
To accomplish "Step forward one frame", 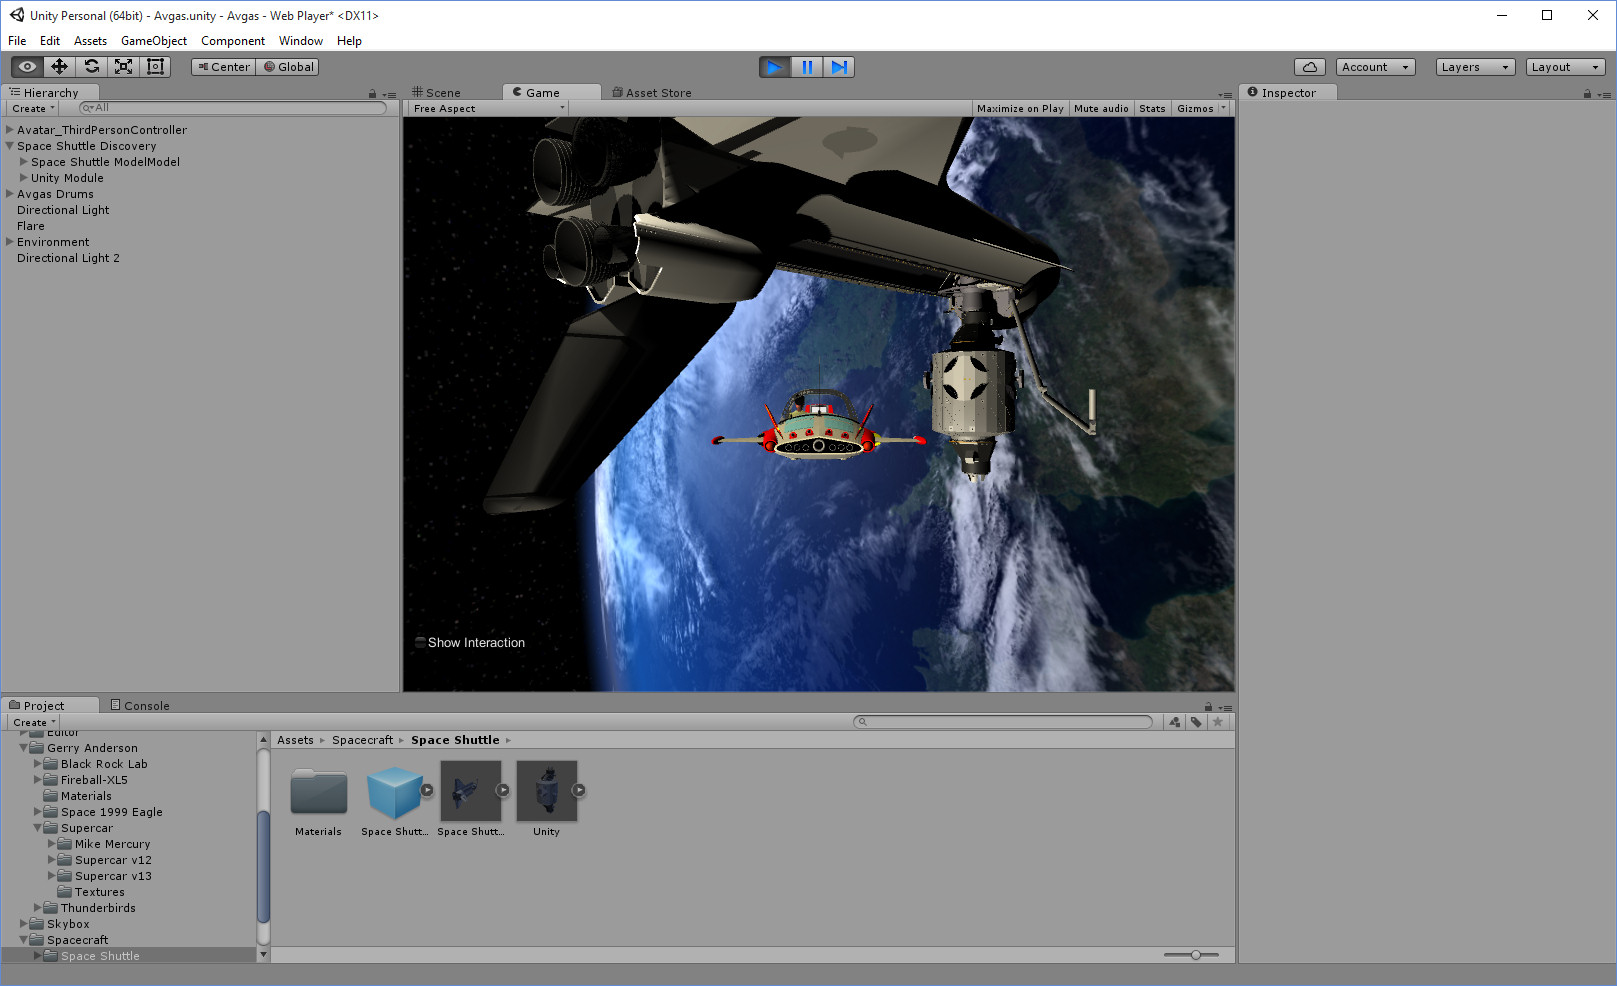I will tap(839, 67).
